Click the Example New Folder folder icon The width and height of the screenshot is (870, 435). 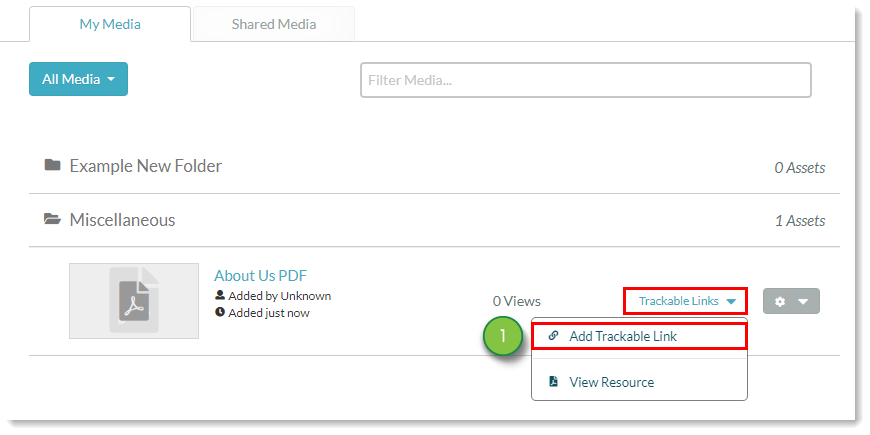click(52, 165)
